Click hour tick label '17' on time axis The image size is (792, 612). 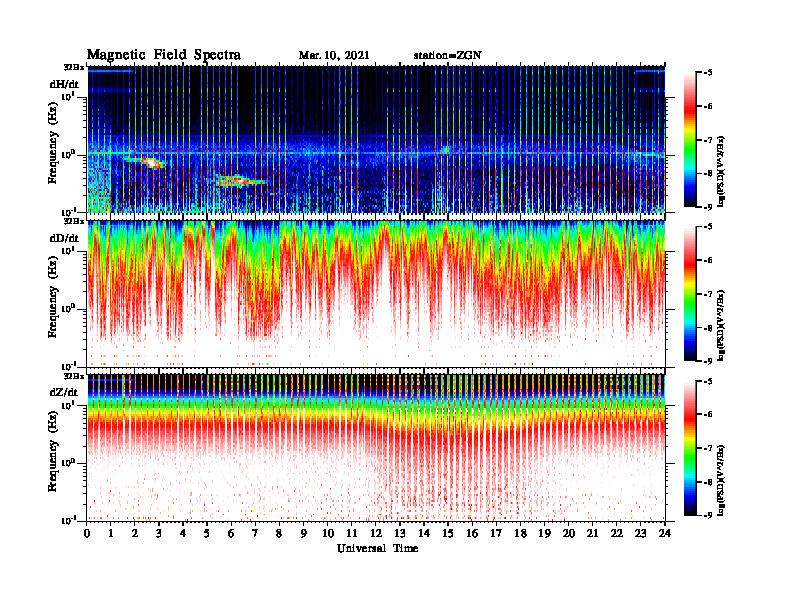coord(497,533)
